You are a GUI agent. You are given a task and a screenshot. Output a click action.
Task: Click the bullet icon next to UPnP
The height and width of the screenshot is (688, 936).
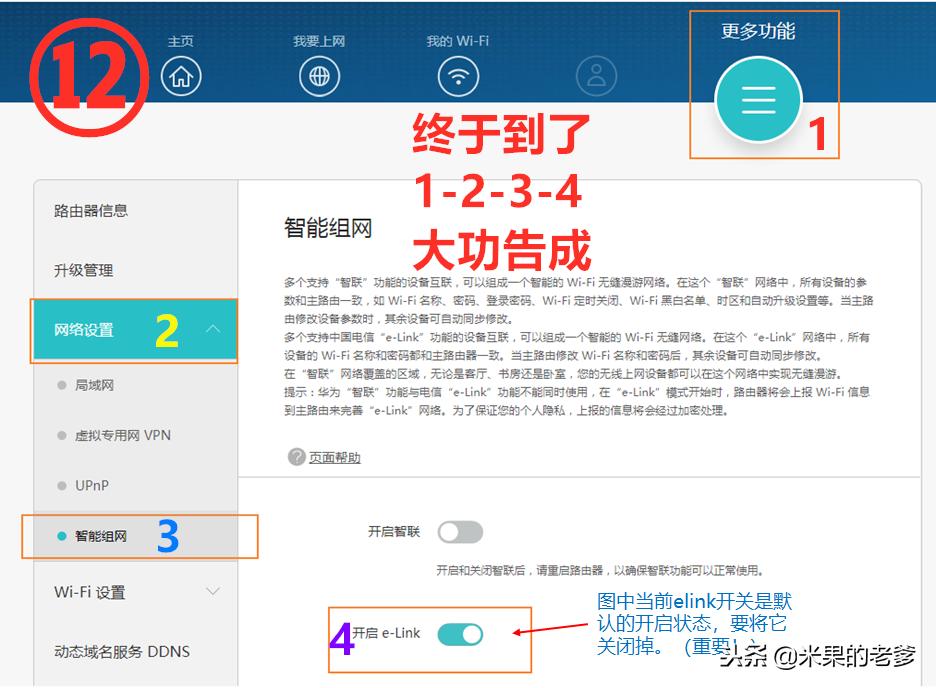(62, 485)
